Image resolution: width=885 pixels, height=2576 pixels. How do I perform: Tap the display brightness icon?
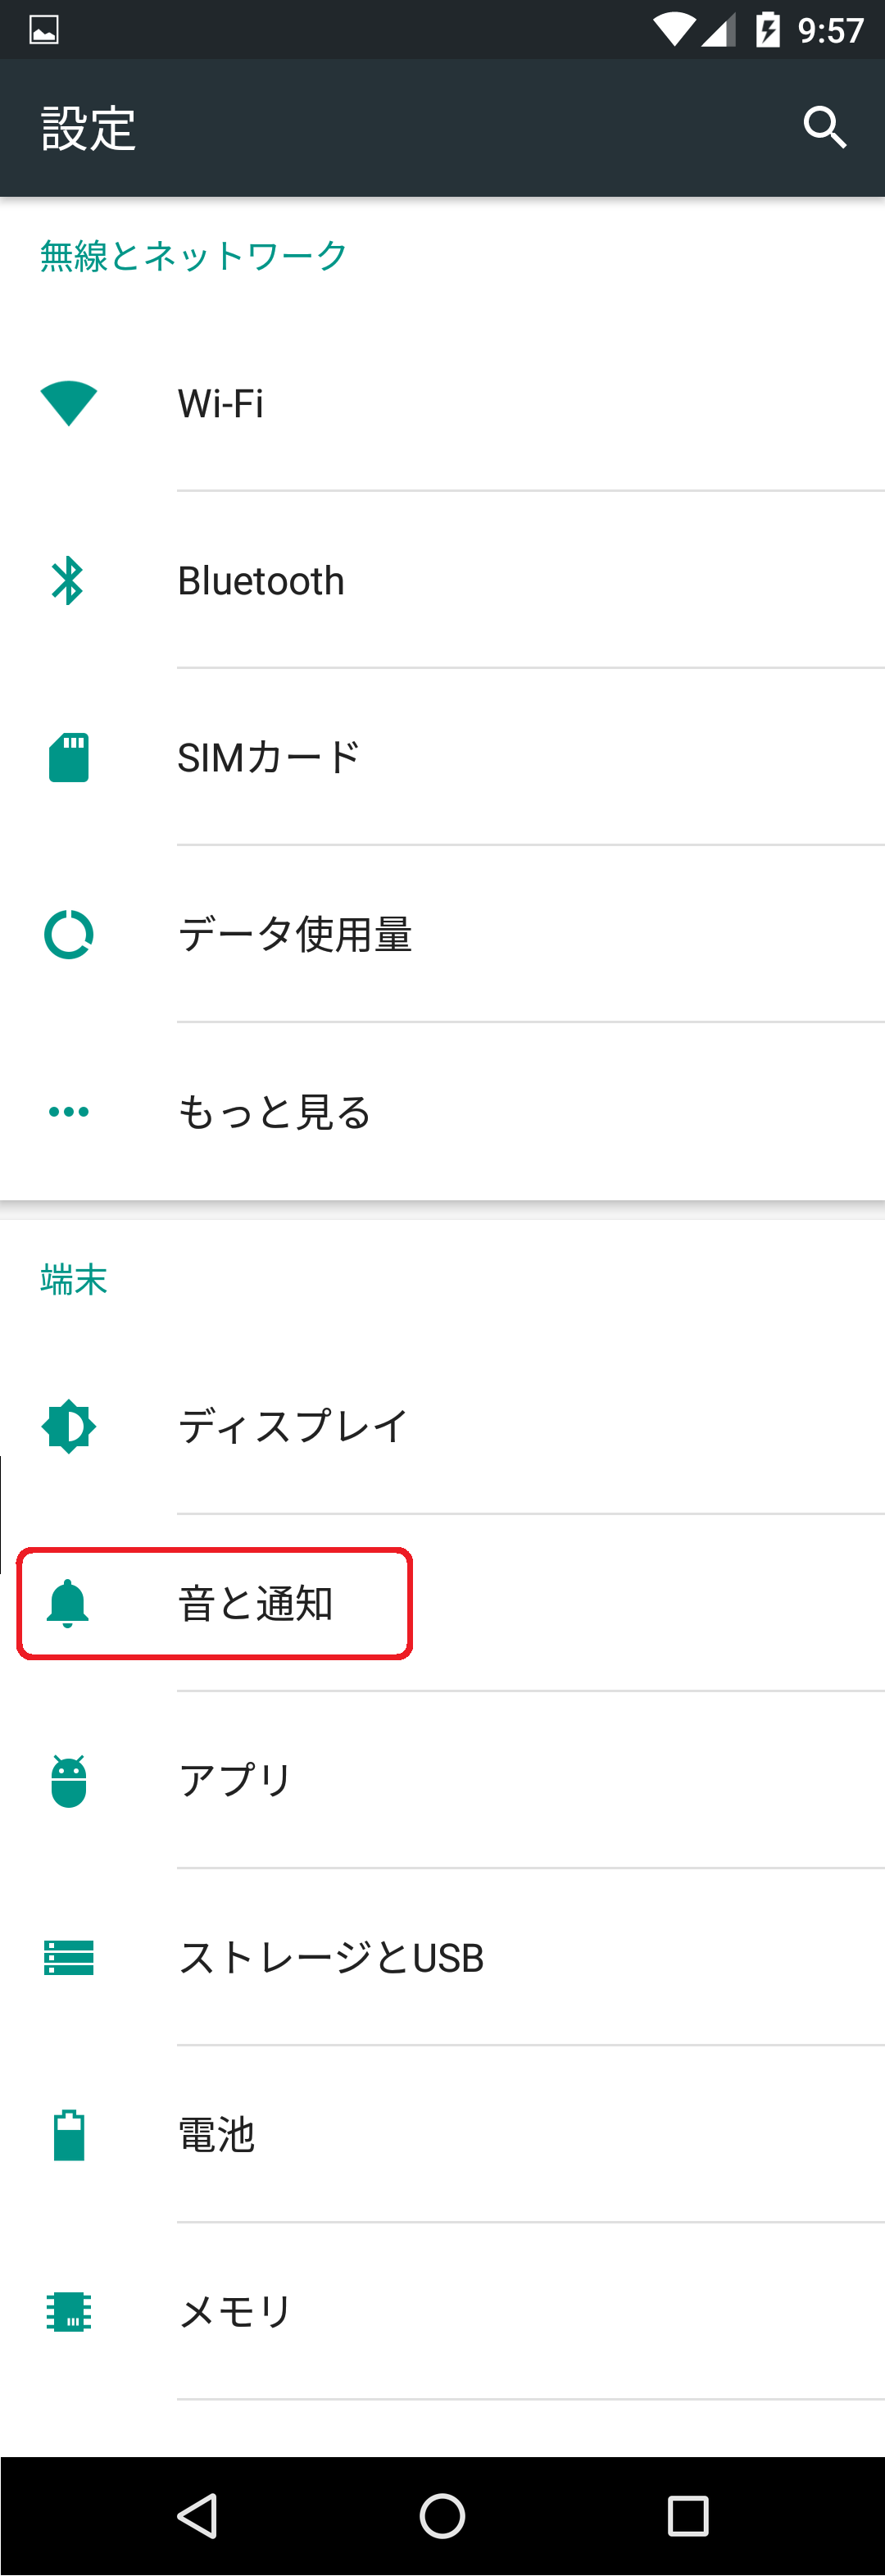pos(68,1426)
